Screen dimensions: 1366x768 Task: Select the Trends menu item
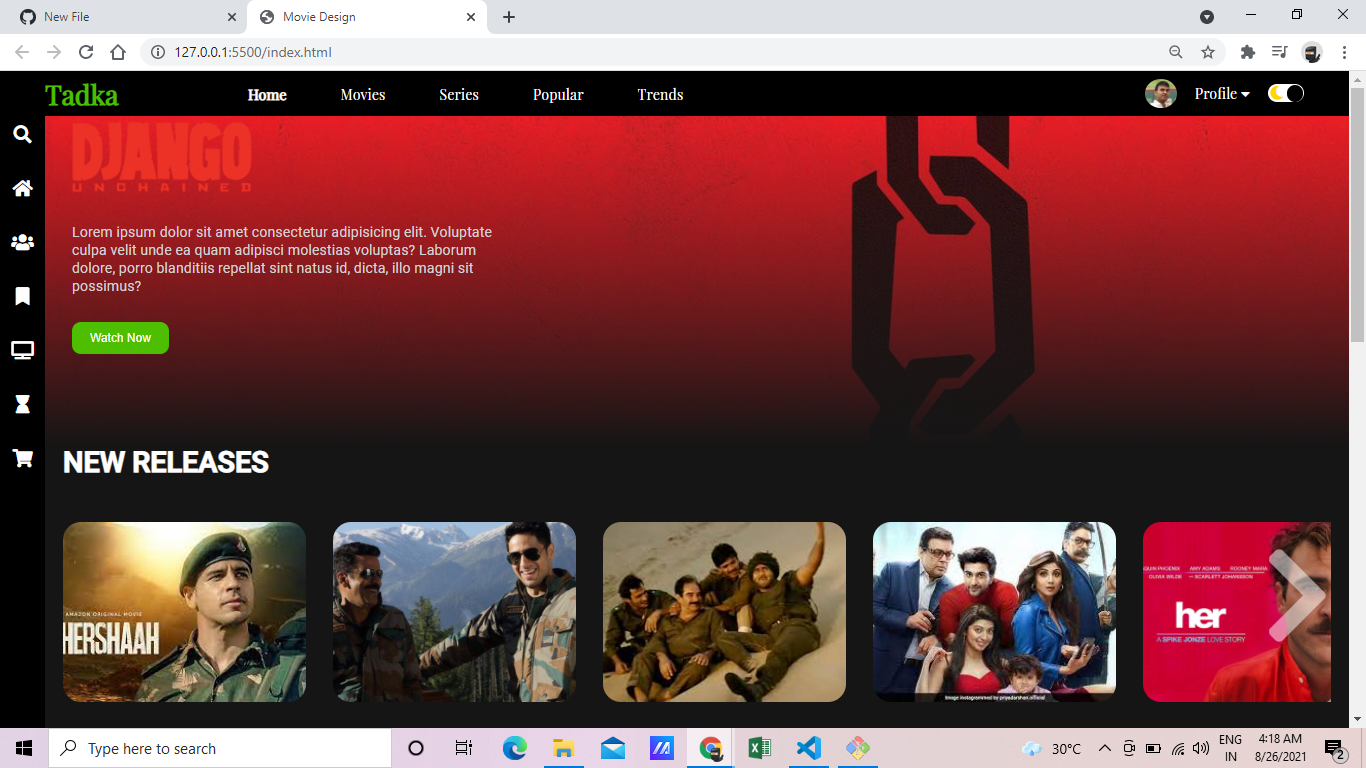(660, 95)
